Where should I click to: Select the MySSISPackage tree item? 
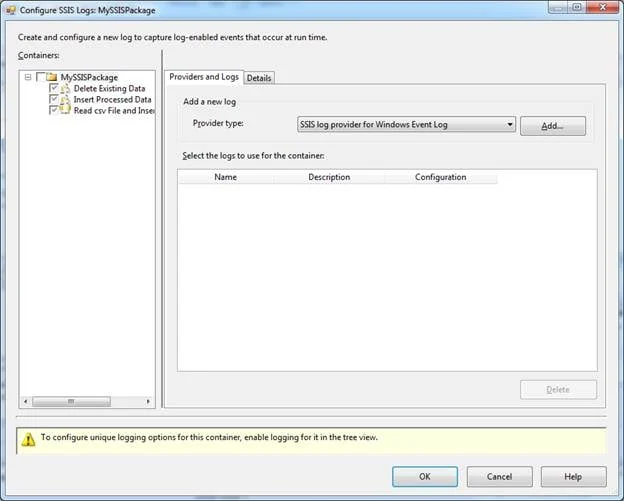89,77
